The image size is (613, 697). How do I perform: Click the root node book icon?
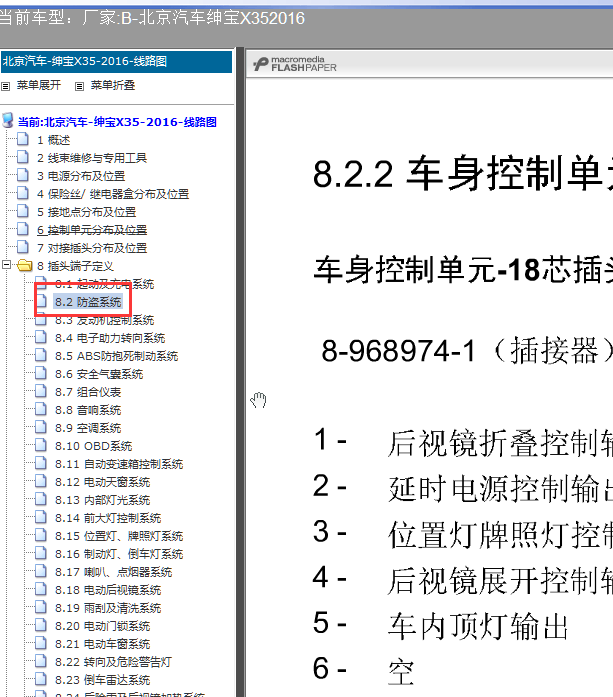(8, 120)
